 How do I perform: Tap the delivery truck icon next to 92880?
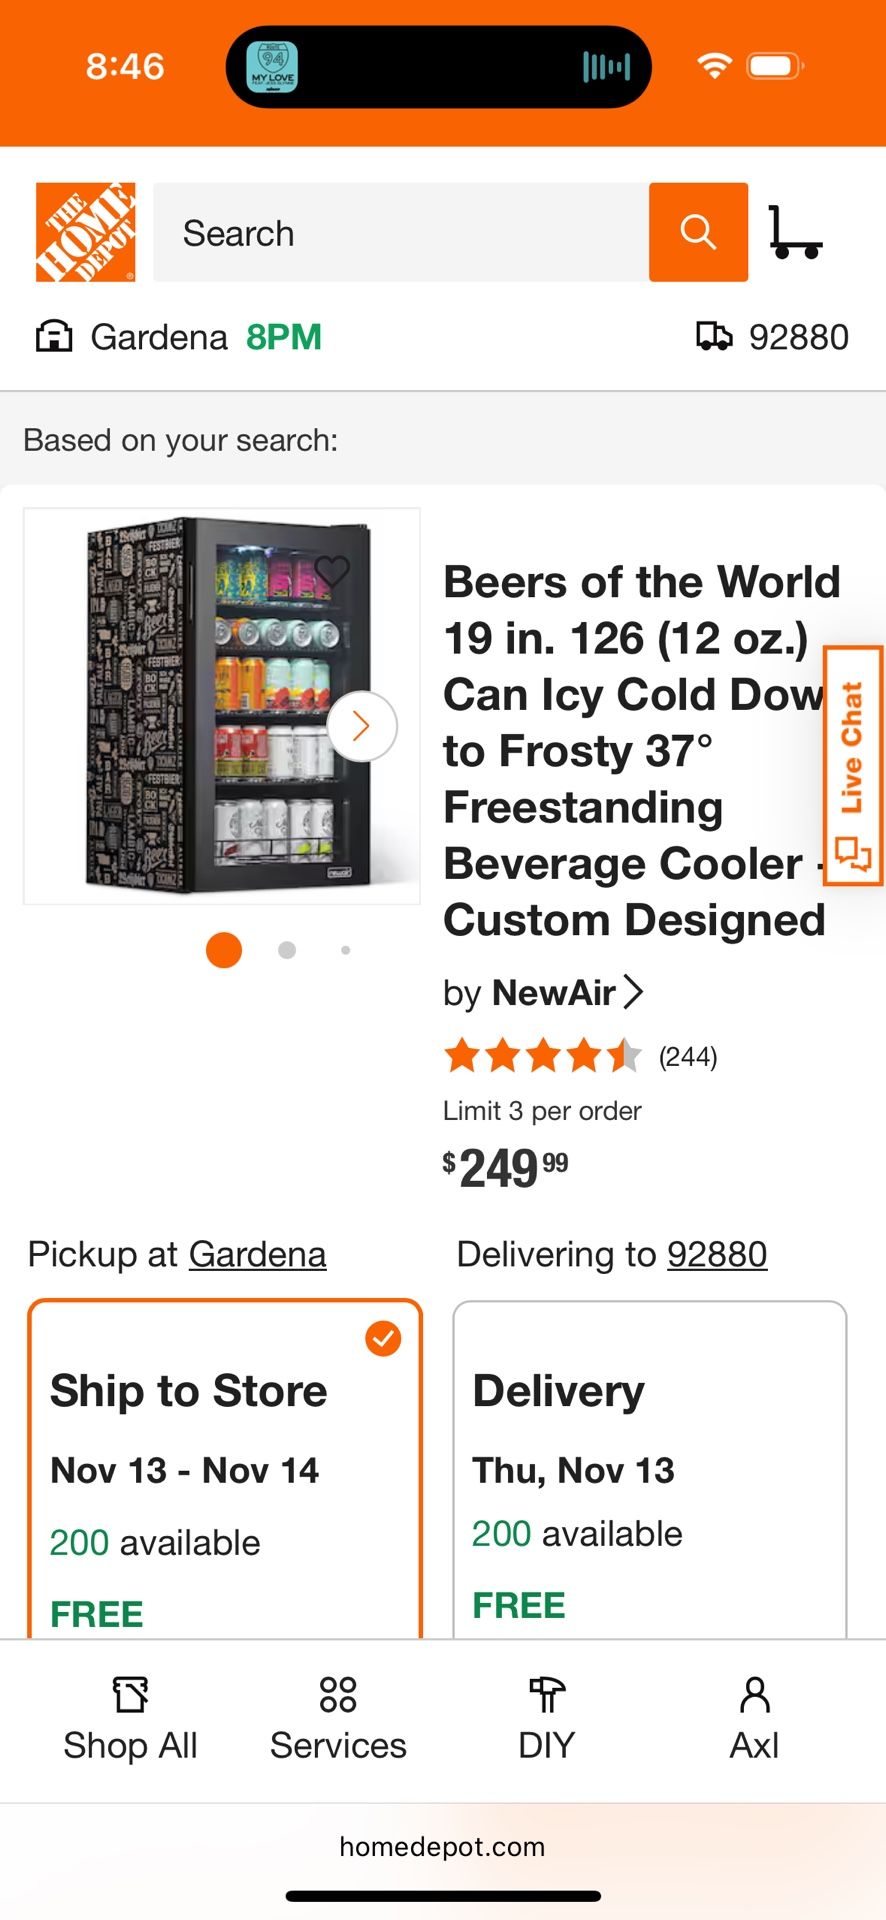click(716, 336)
